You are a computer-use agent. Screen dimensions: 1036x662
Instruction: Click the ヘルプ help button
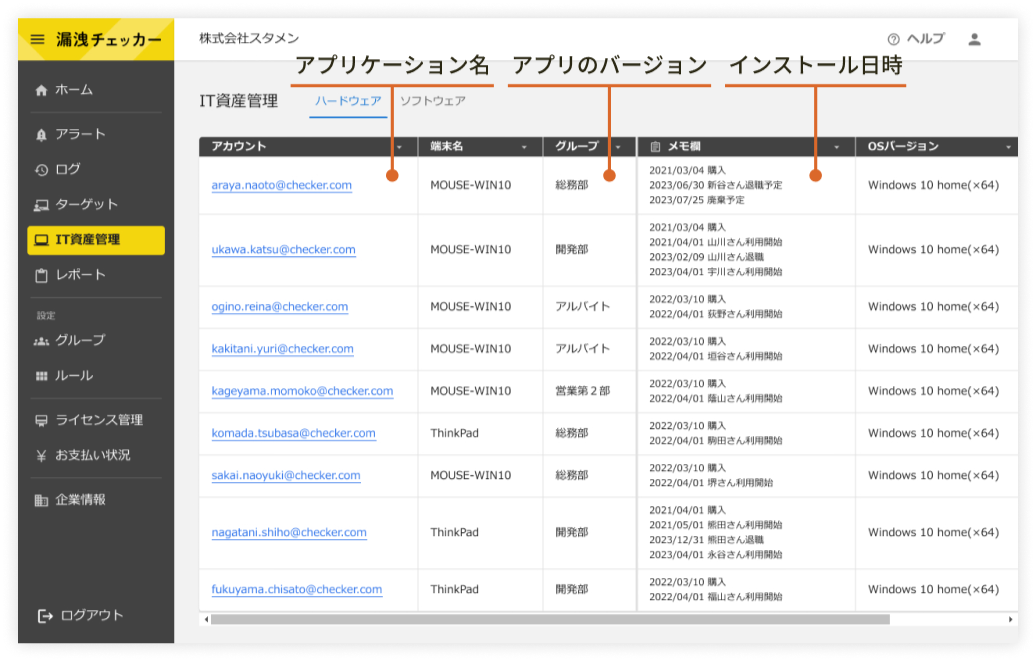click(915, 39)
